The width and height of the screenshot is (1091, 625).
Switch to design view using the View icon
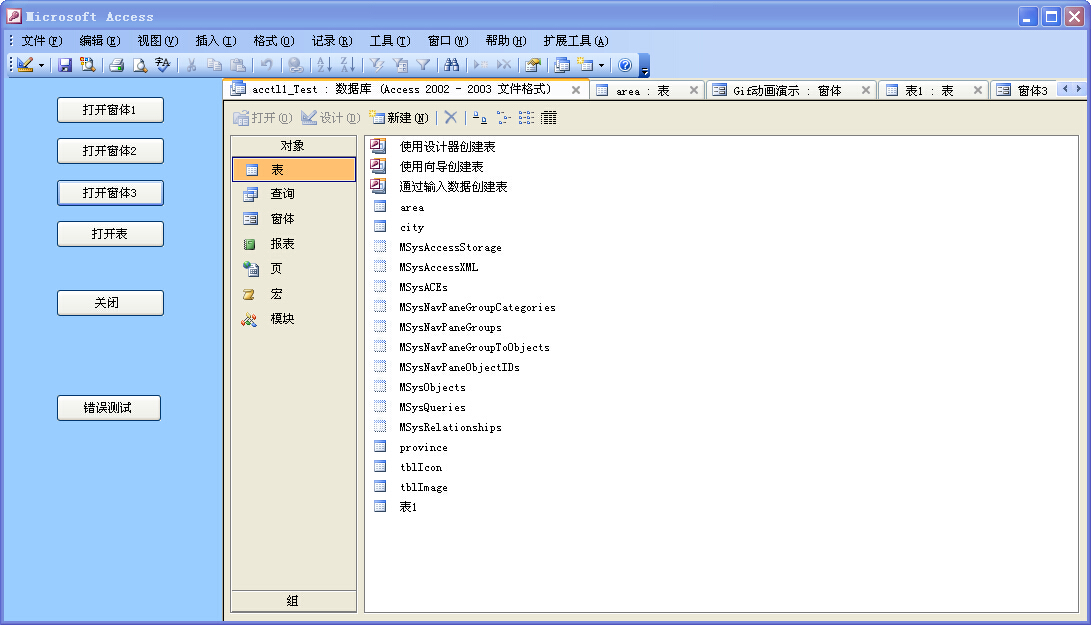[x=25, y=65]
